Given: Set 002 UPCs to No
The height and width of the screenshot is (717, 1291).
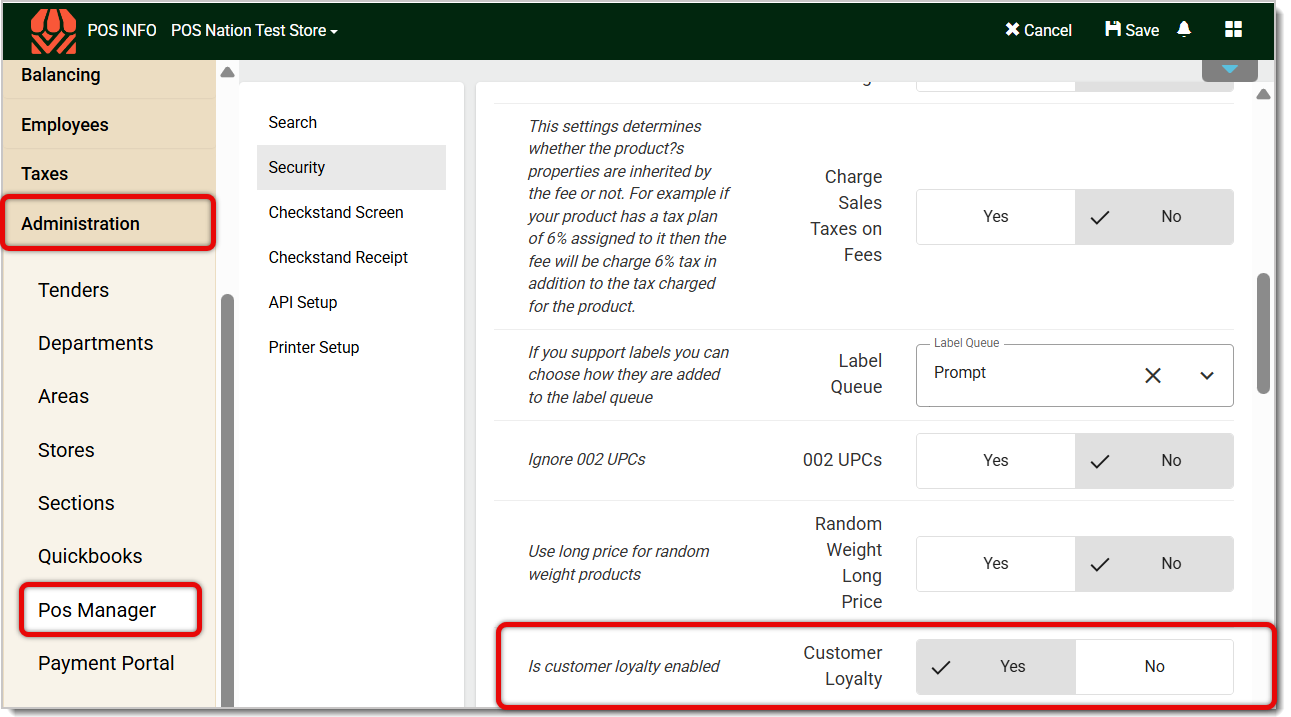Looking at the screenshot, I should coord(1154,460).
